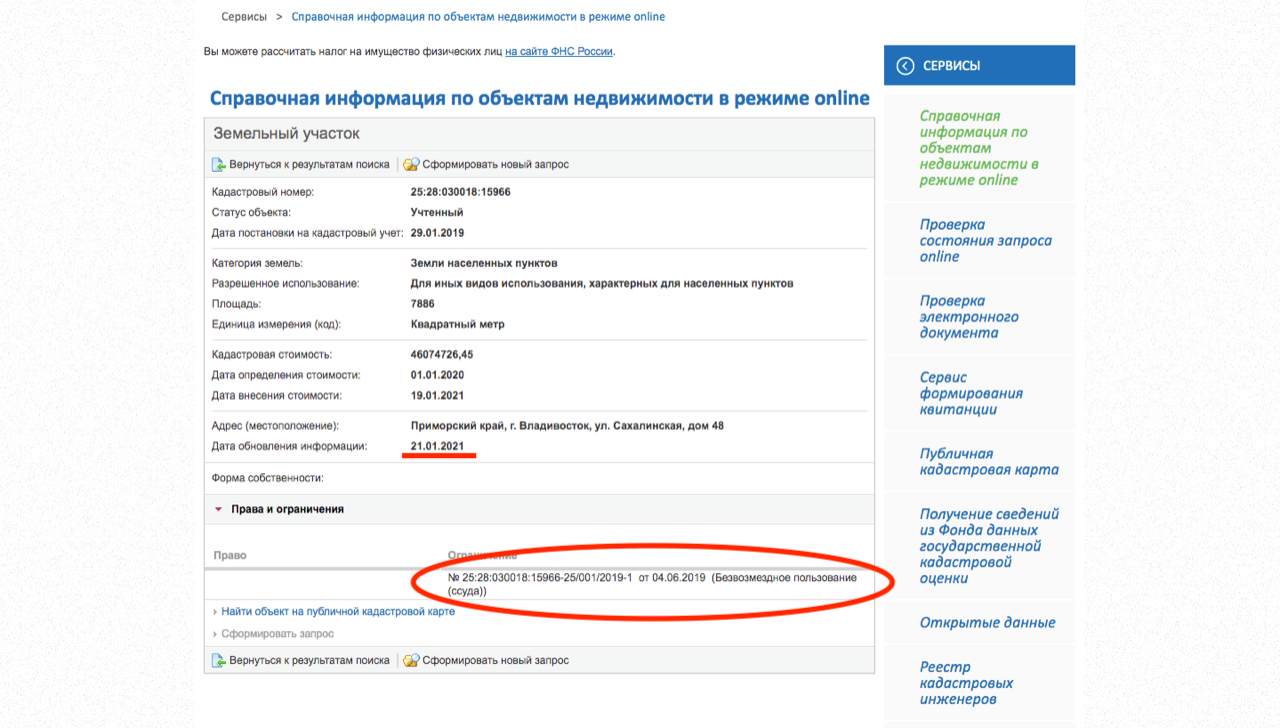
Task: Click the bottom 'Вернуться к результатам поиска' icon
Action: pyautogui.click(x=219, y=661)
